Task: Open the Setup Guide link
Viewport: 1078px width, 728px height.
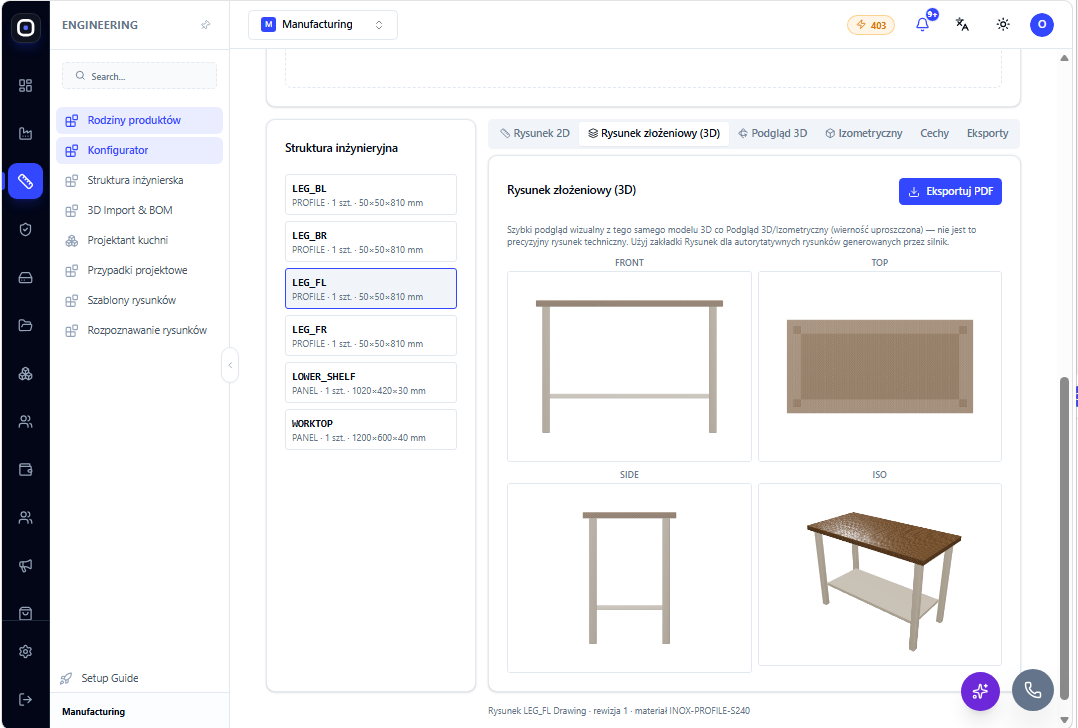Action: [100, 678]
